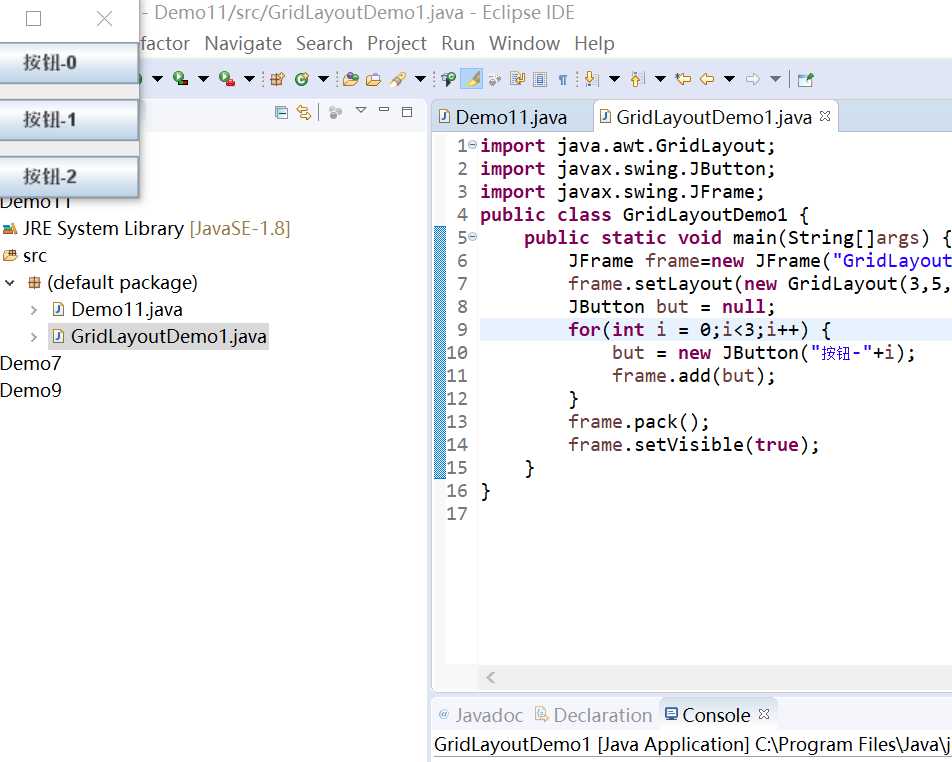Click the Open Type icon
This screenshot has width=952, height=762.
350,79
